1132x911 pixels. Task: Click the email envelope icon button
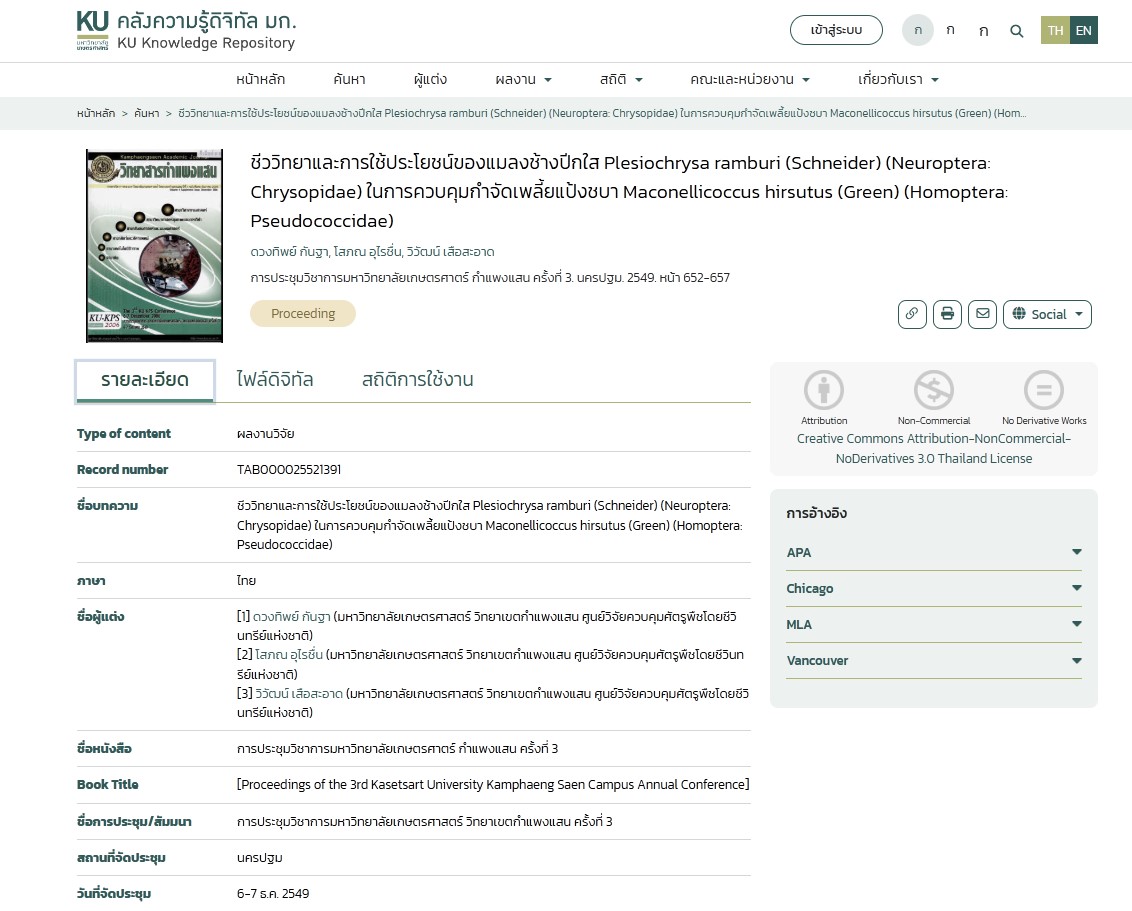(x=983, y=314)
